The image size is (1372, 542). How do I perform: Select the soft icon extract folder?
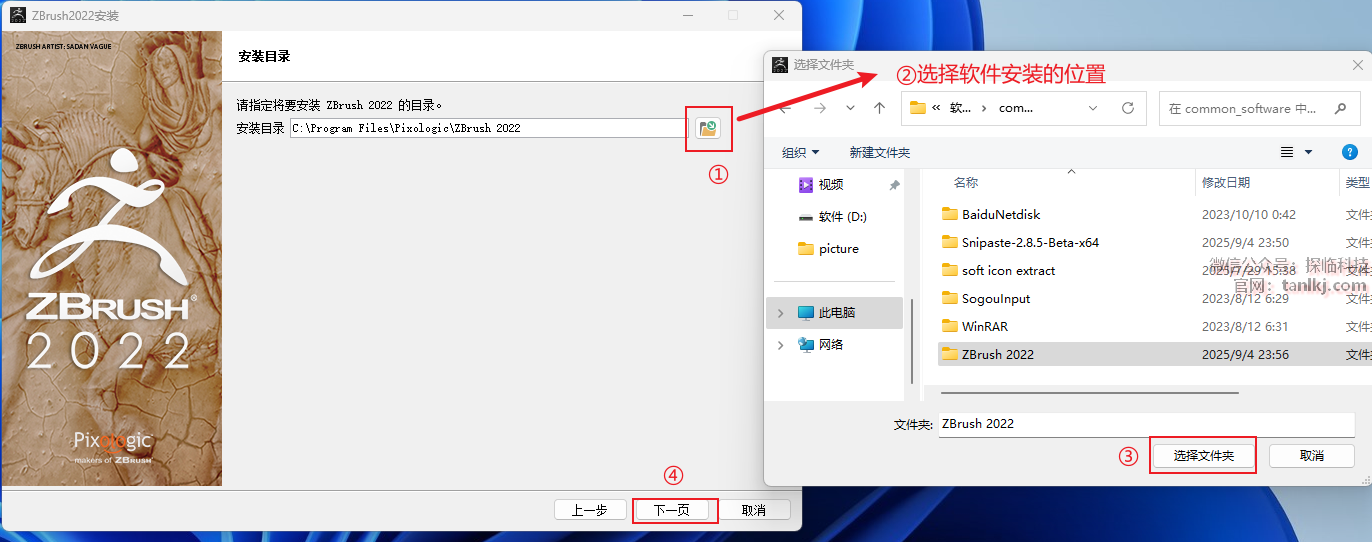pos(1008,271)
